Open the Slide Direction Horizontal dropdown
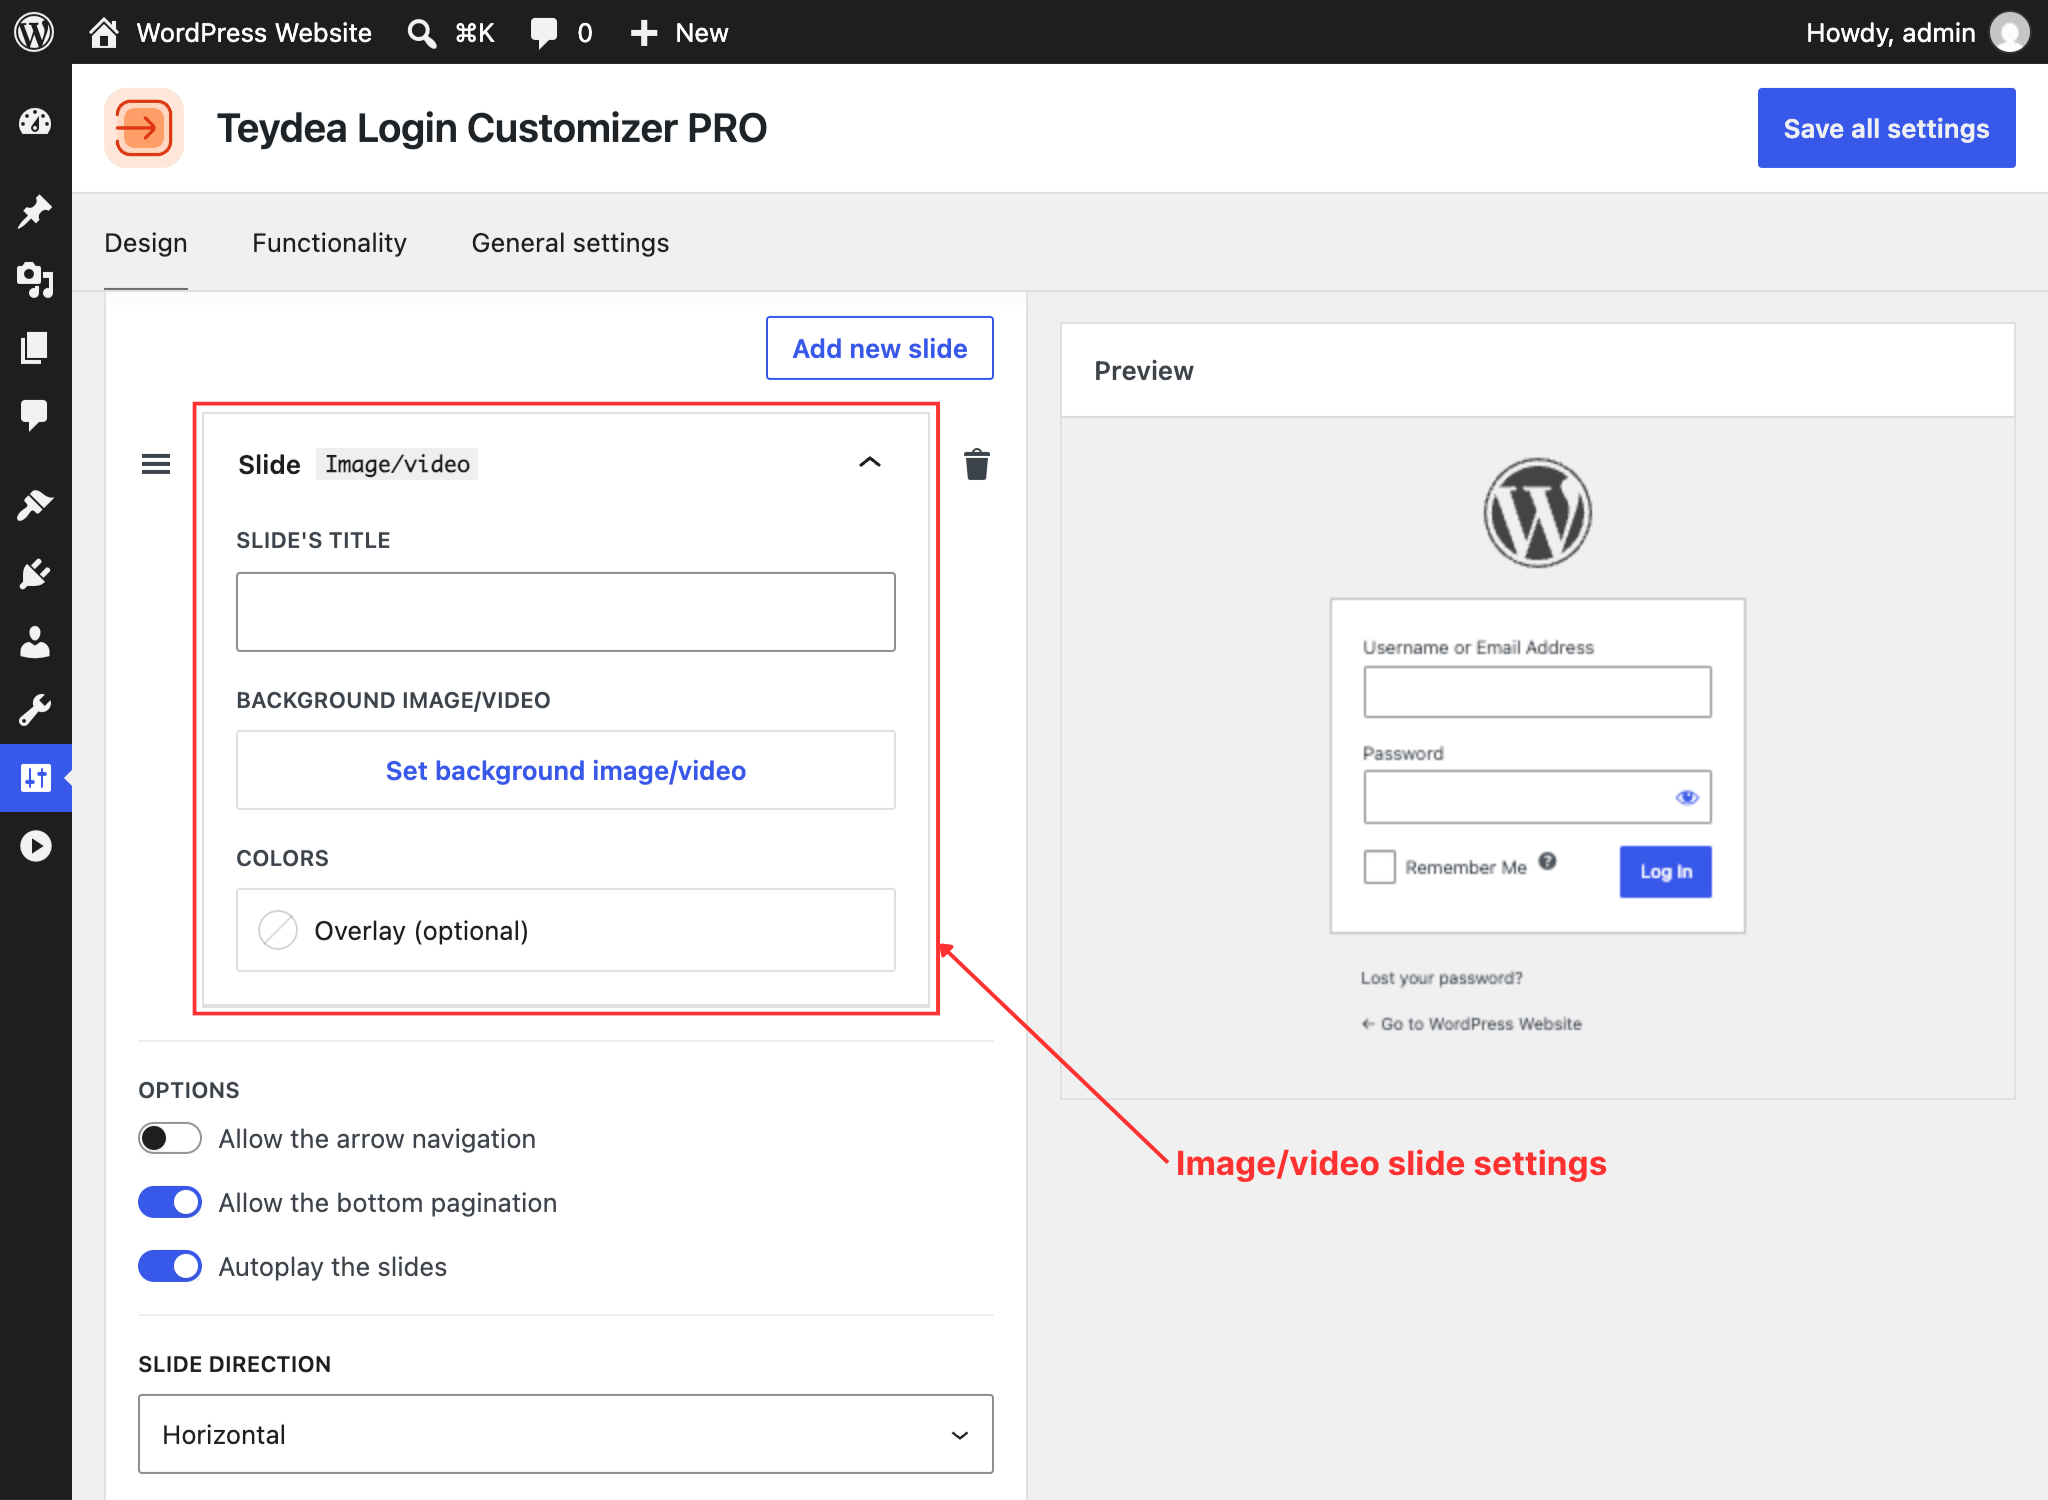The width and height of the screenshot is (2048, 1500). [566, 1434]
